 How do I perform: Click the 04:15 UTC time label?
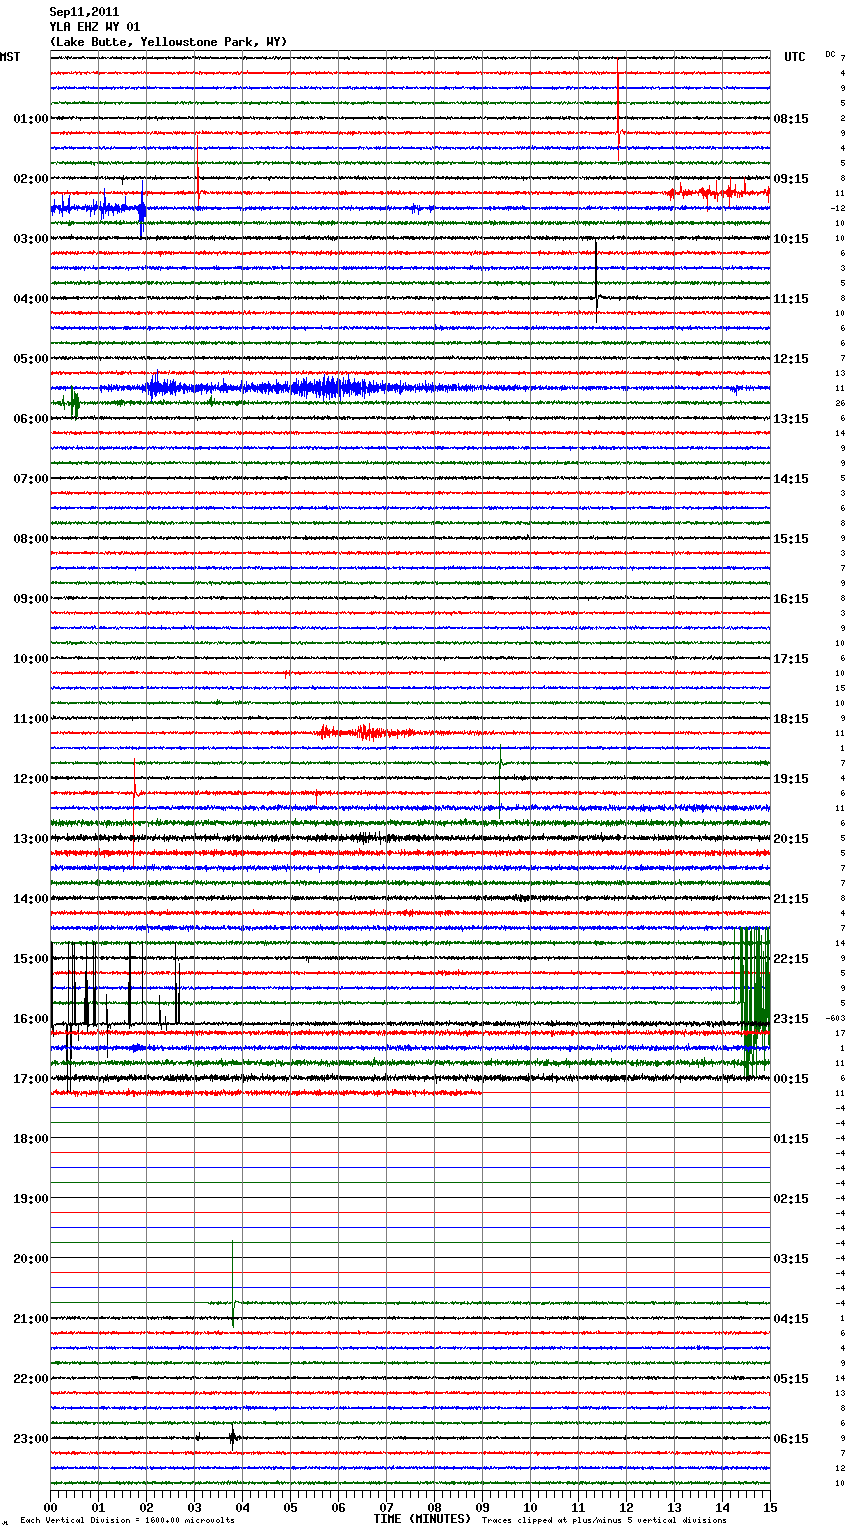791,1319
